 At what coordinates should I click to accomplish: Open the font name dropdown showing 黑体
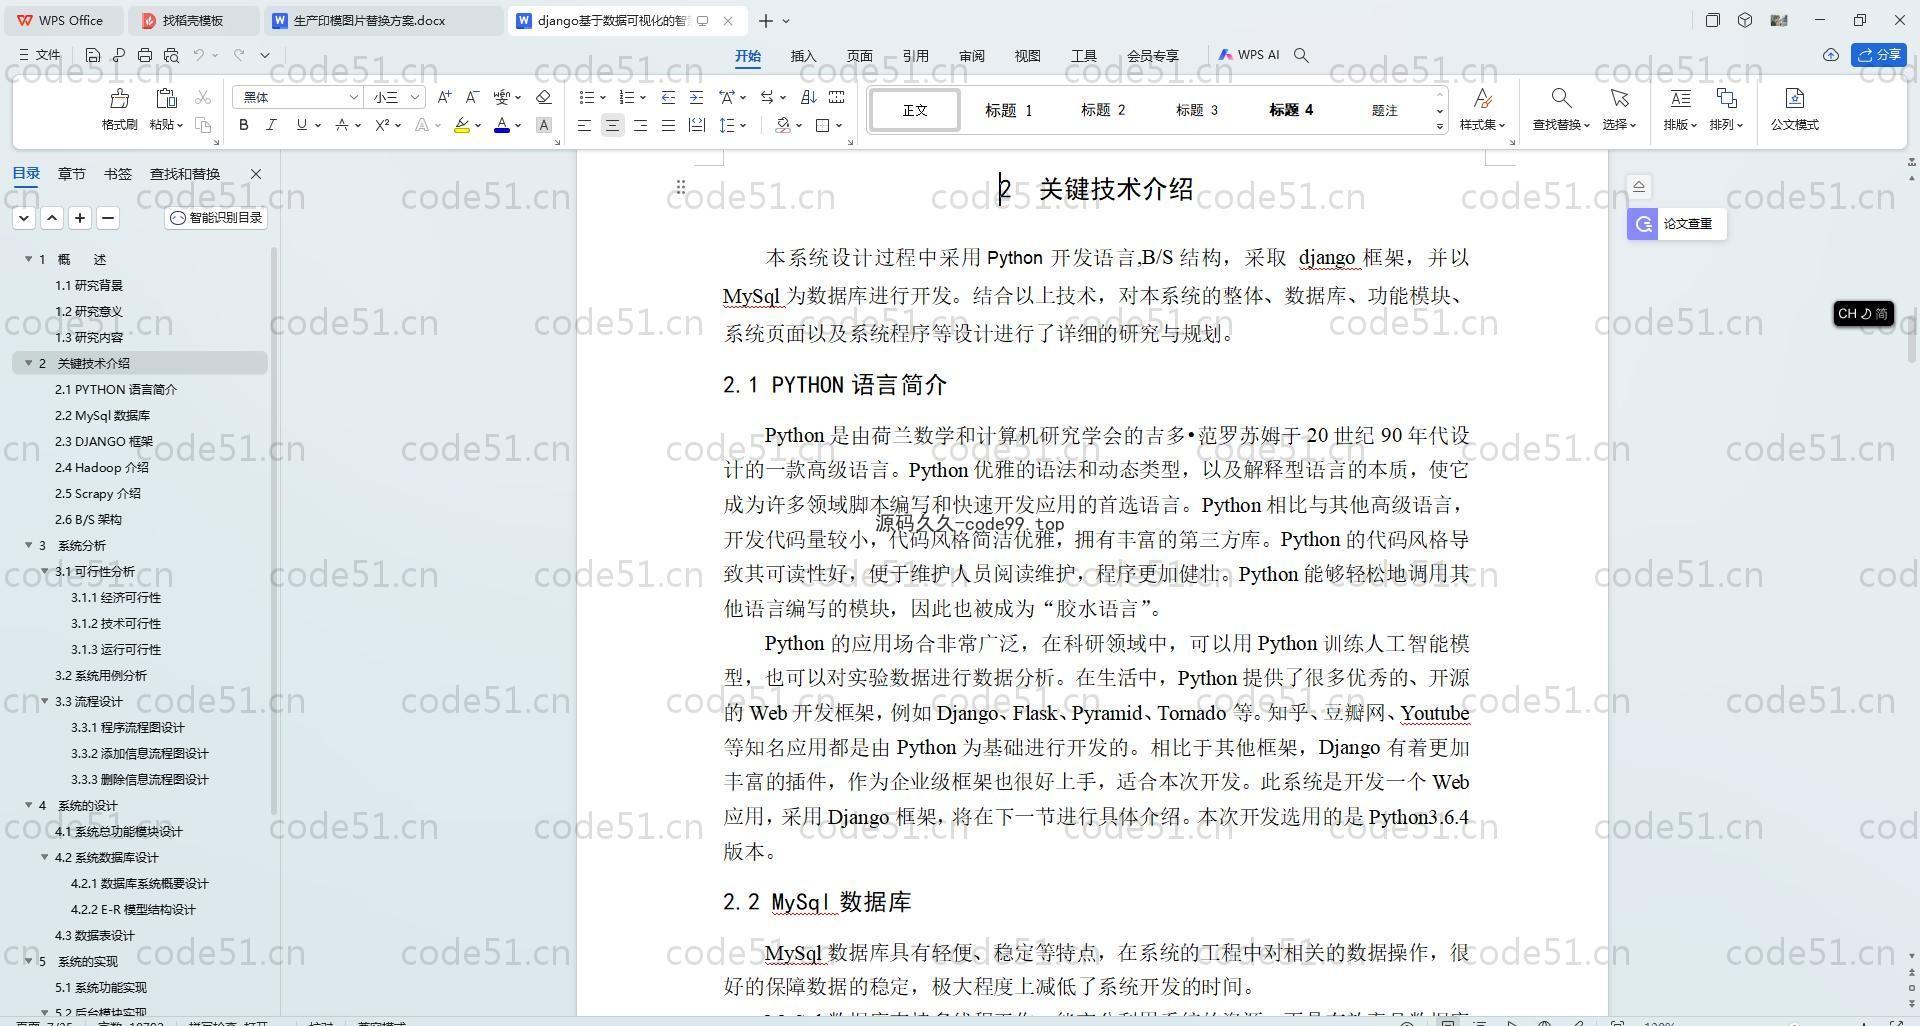[297, 97]
